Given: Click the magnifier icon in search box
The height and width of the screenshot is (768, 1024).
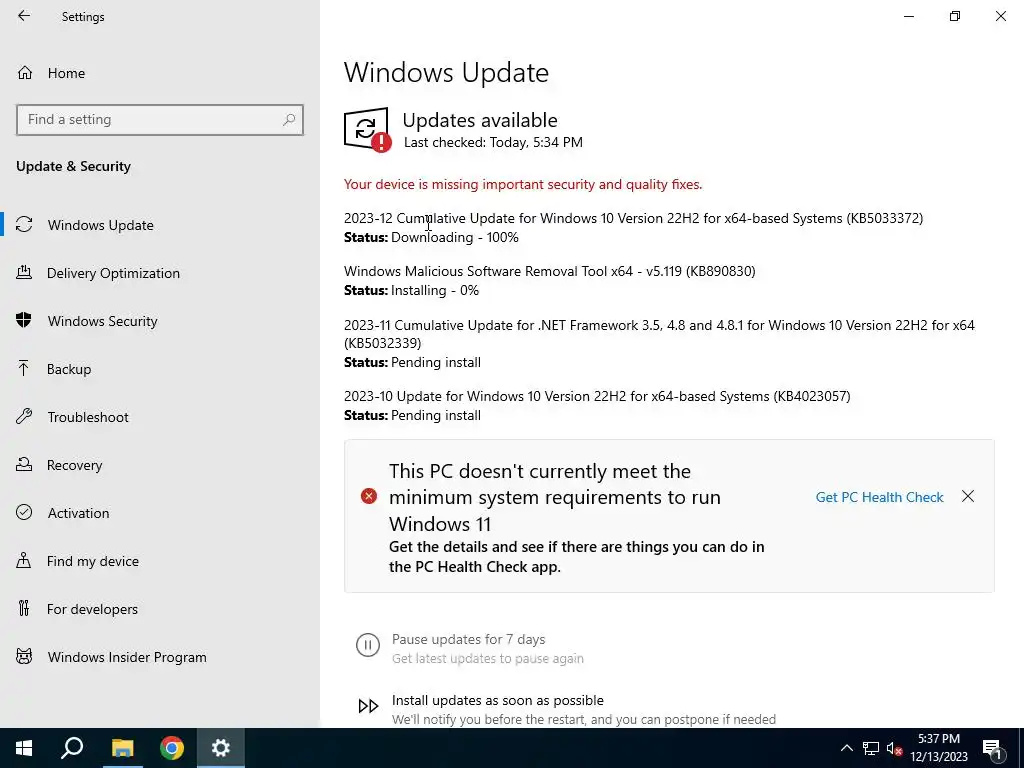Looking at the screenshot, I should pyautogui.click(x=289, y=120).
